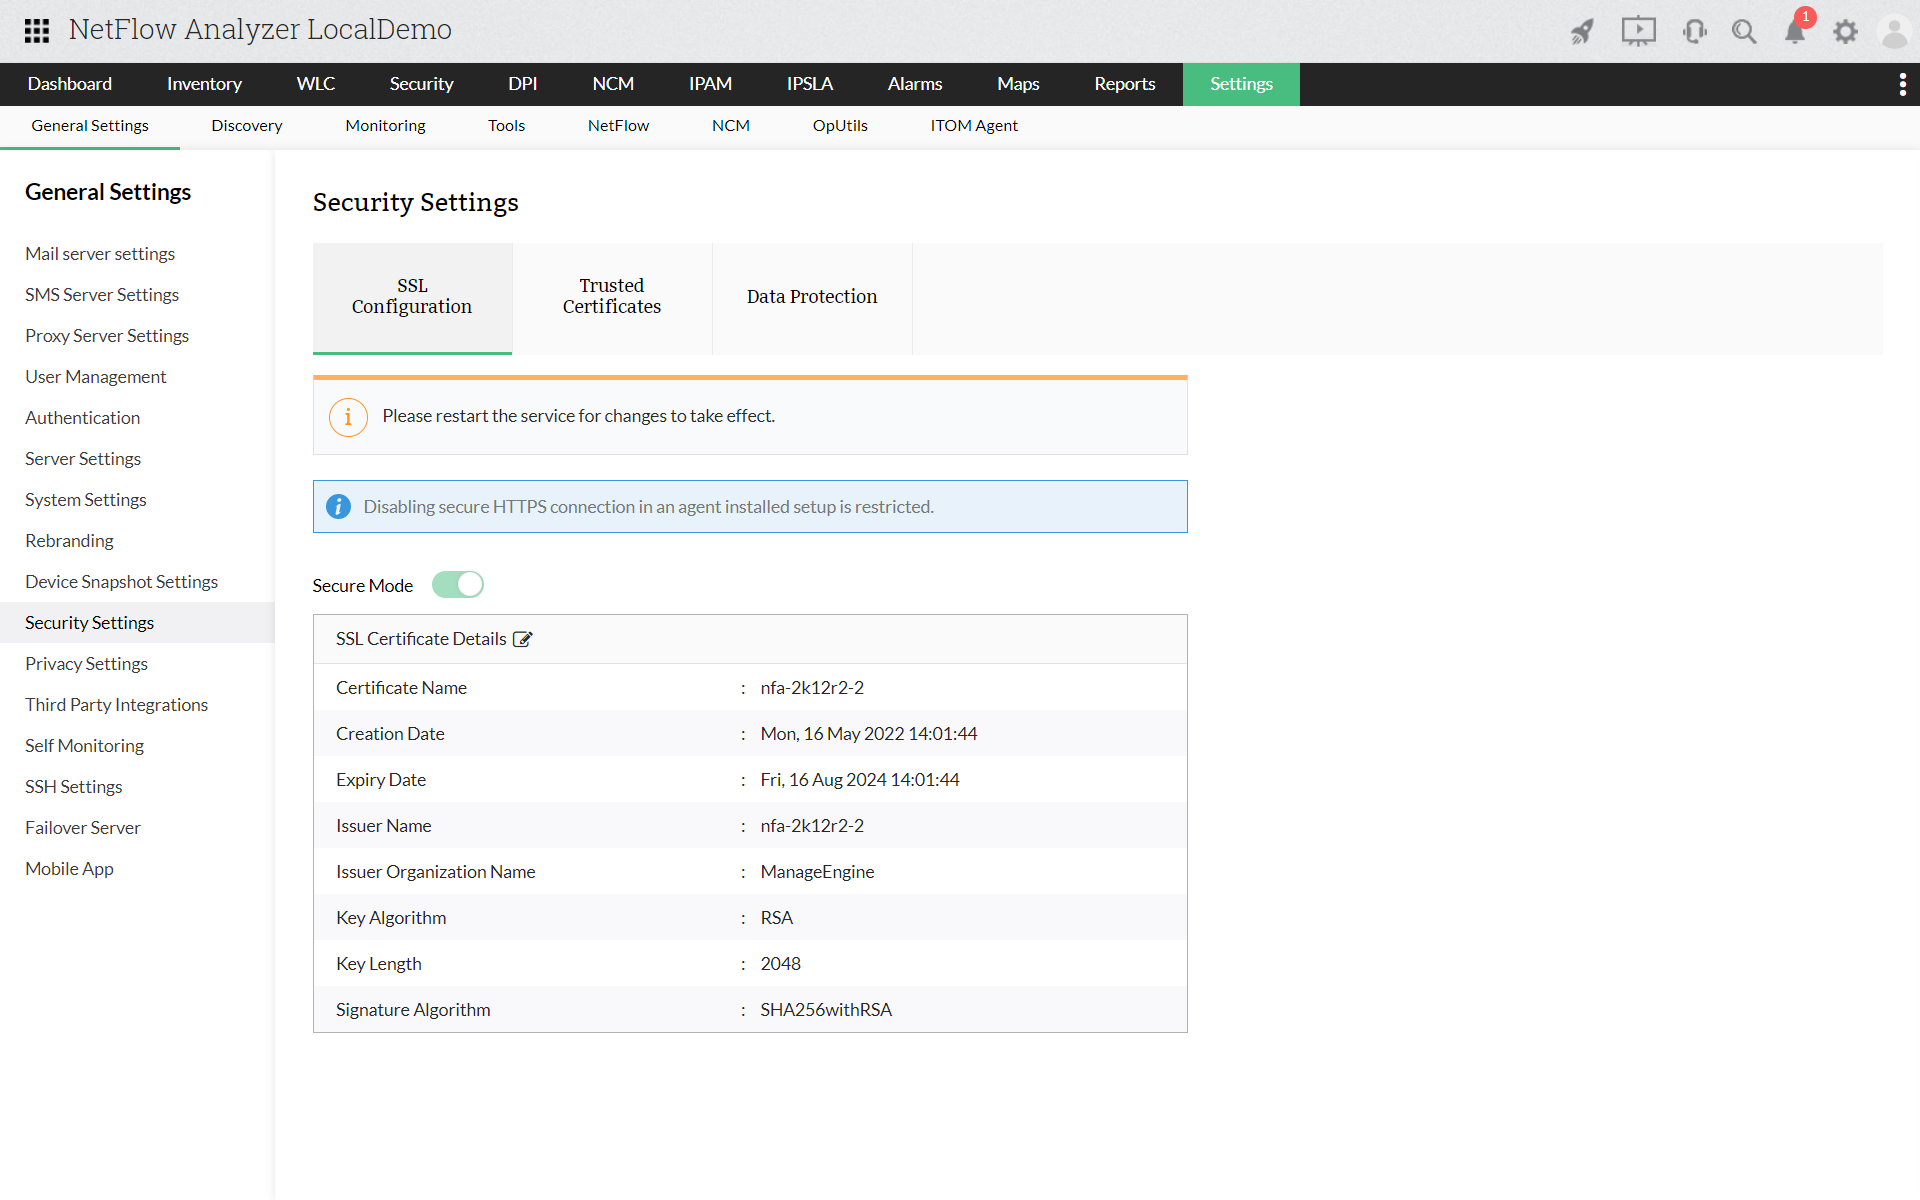Open User Management sidebar link
The height and width of the screenshot is (1200, 1920).
coord(96,377)
